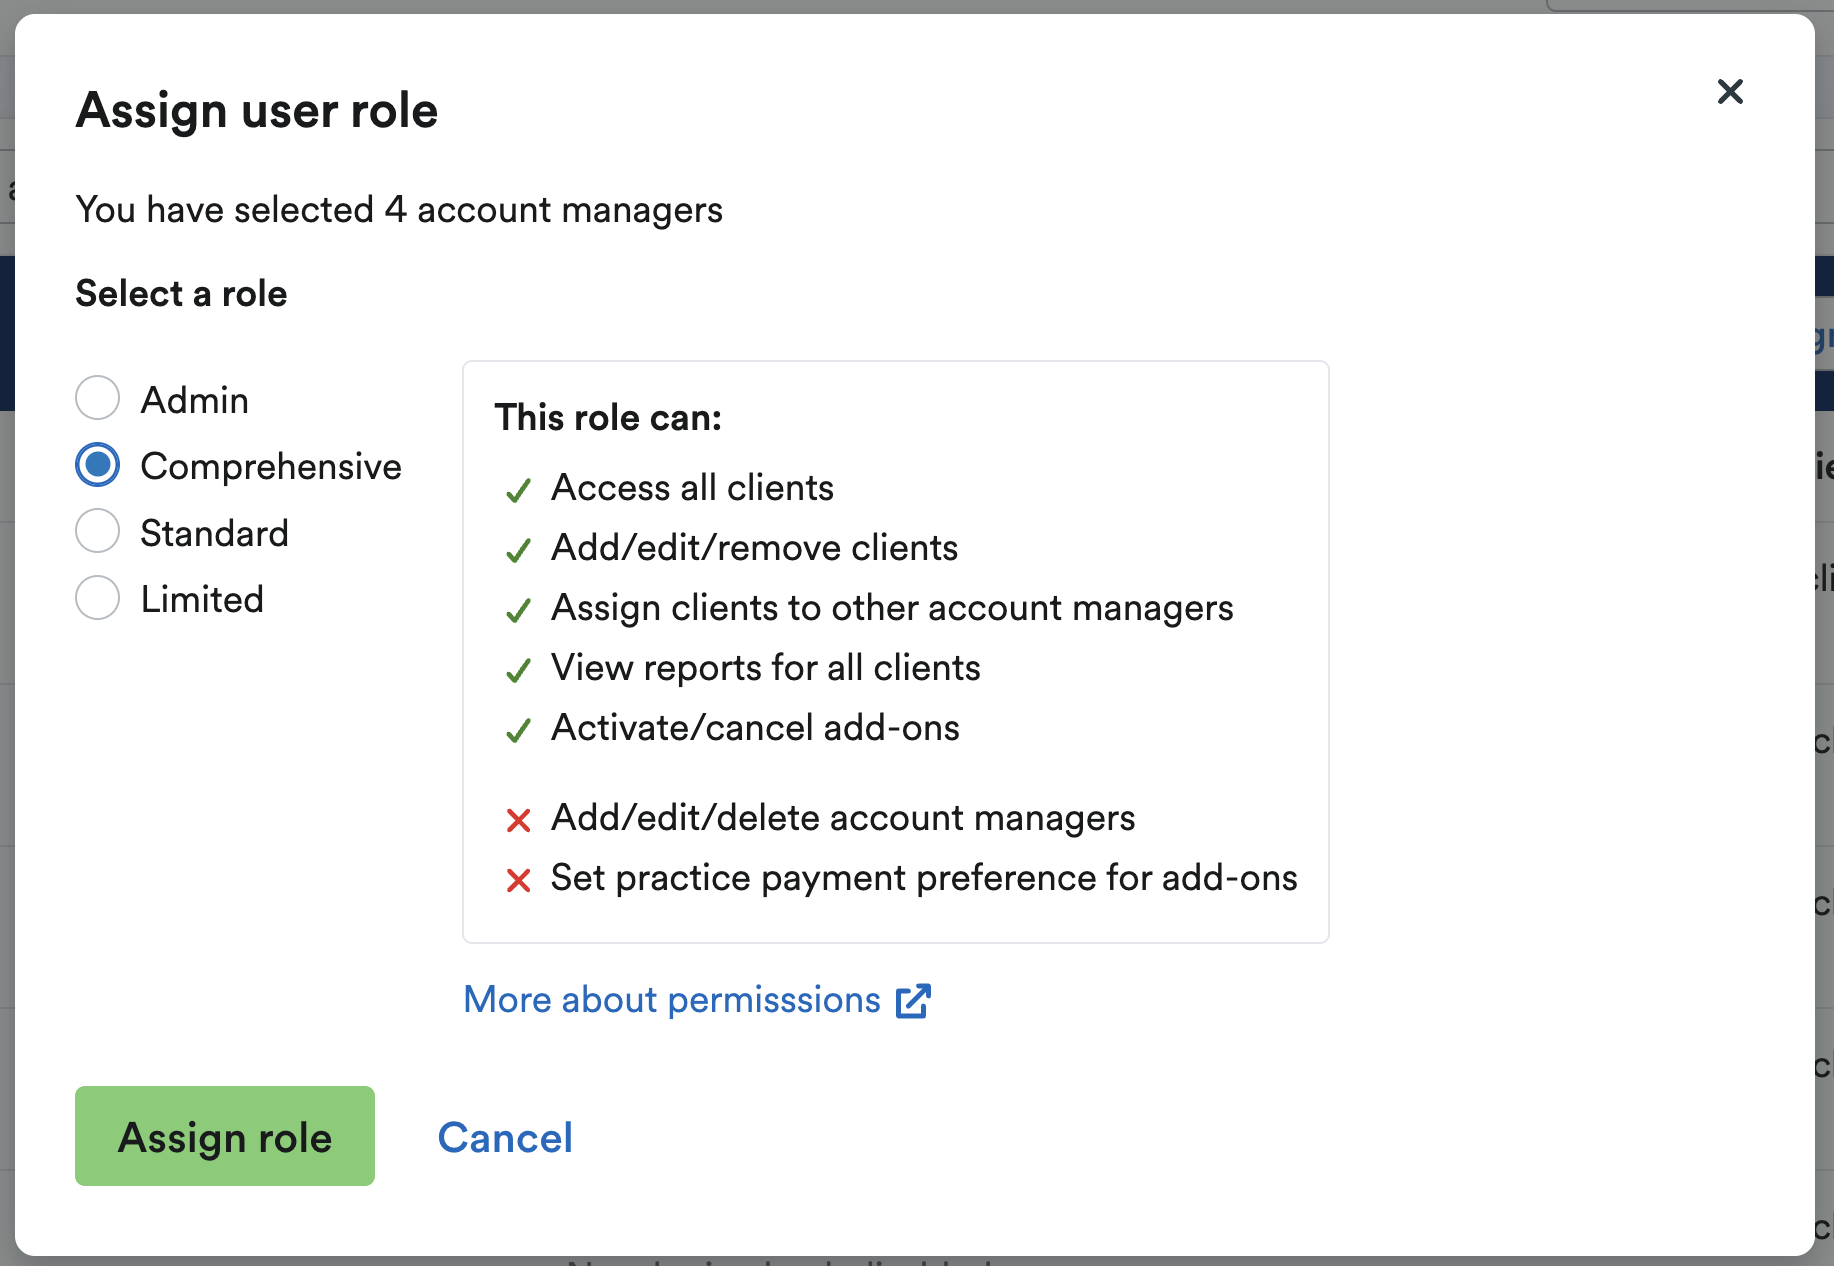
Task: Select the Comprehensive role radio button
Action: coord(98,465)
